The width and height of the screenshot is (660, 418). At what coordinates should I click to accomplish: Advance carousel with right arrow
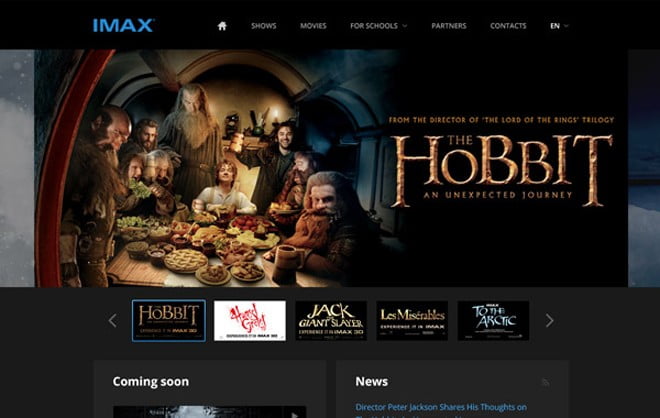[549, 321]
